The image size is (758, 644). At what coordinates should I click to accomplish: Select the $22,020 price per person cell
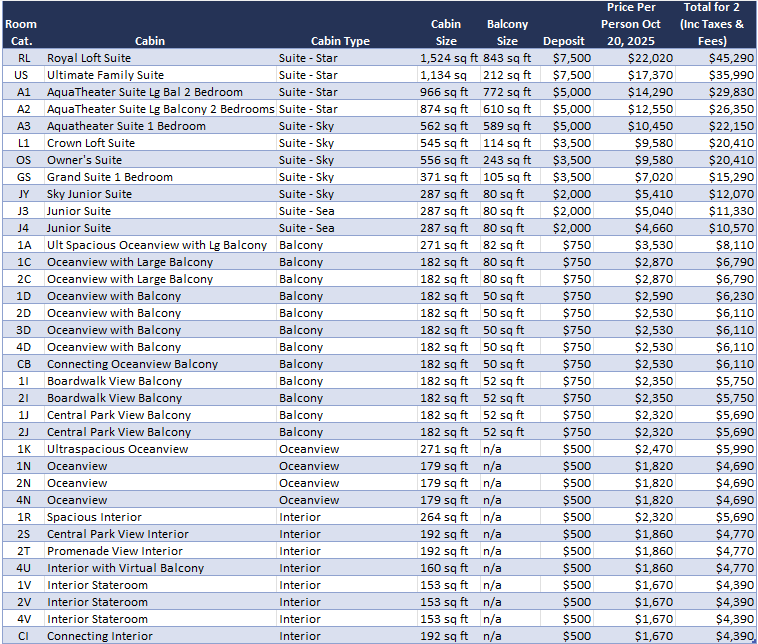637,58
